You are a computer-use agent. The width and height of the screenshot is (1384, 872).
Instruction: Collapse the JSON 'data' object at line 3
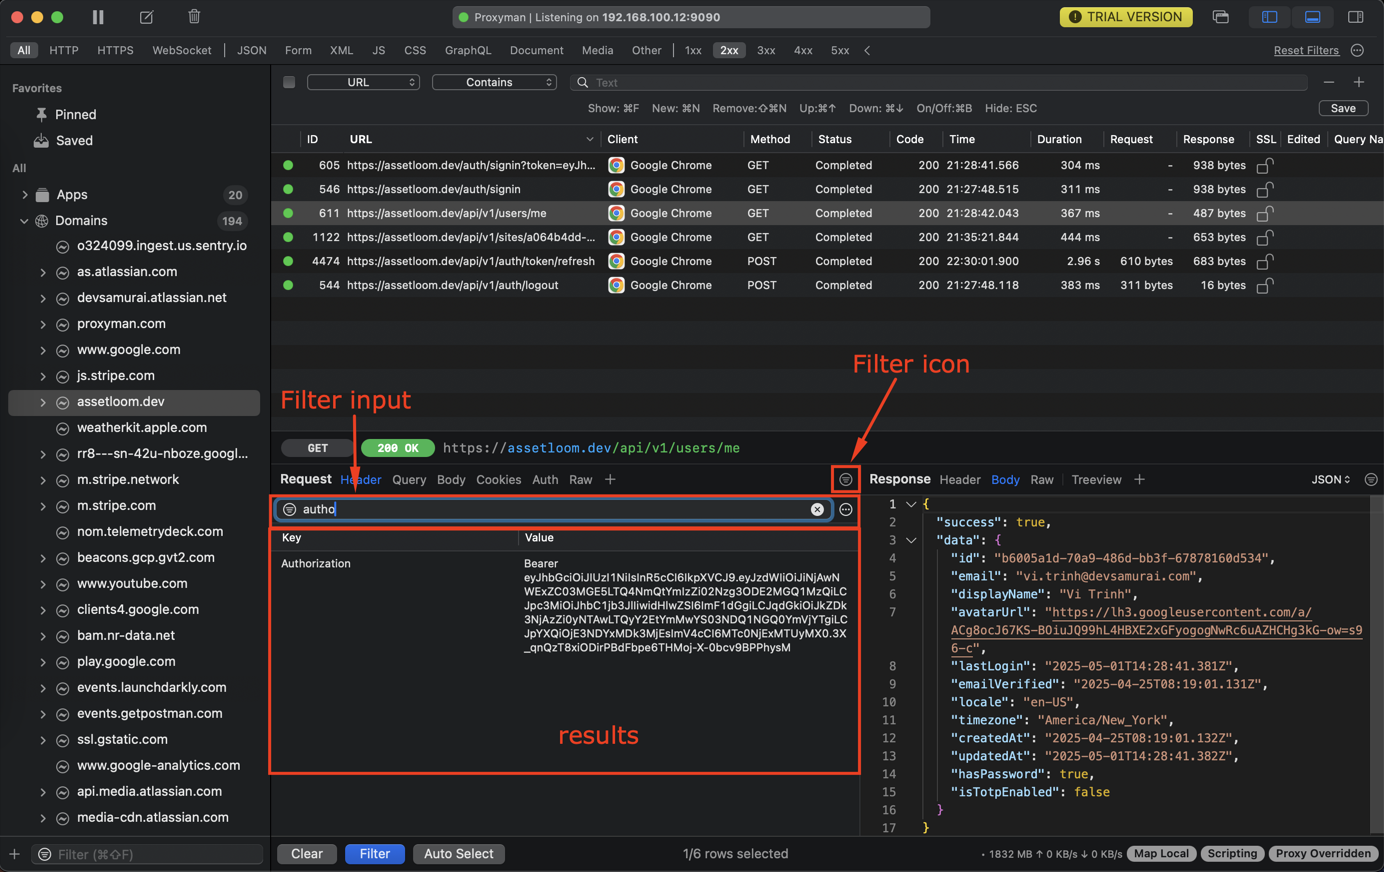coord(911,540)
